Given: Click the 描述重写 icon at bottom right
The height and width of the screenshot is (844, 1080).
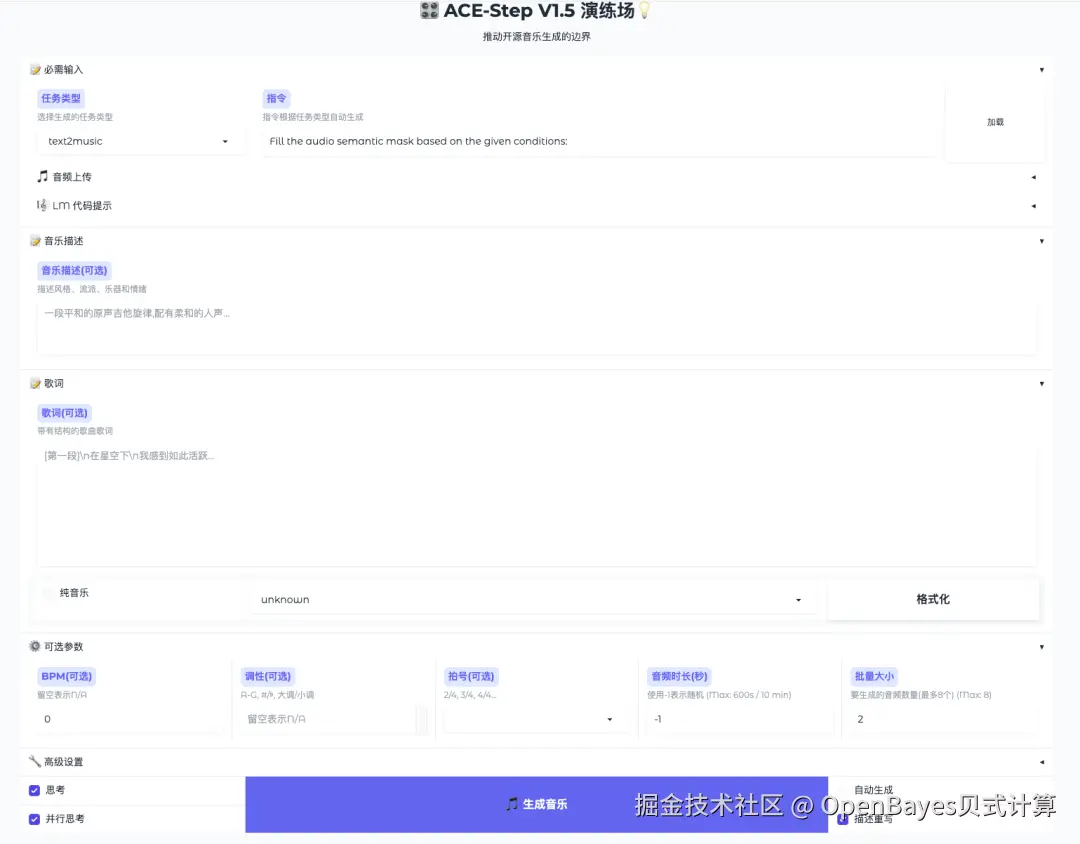Looking at the screenshot, I should click(843, 818).
